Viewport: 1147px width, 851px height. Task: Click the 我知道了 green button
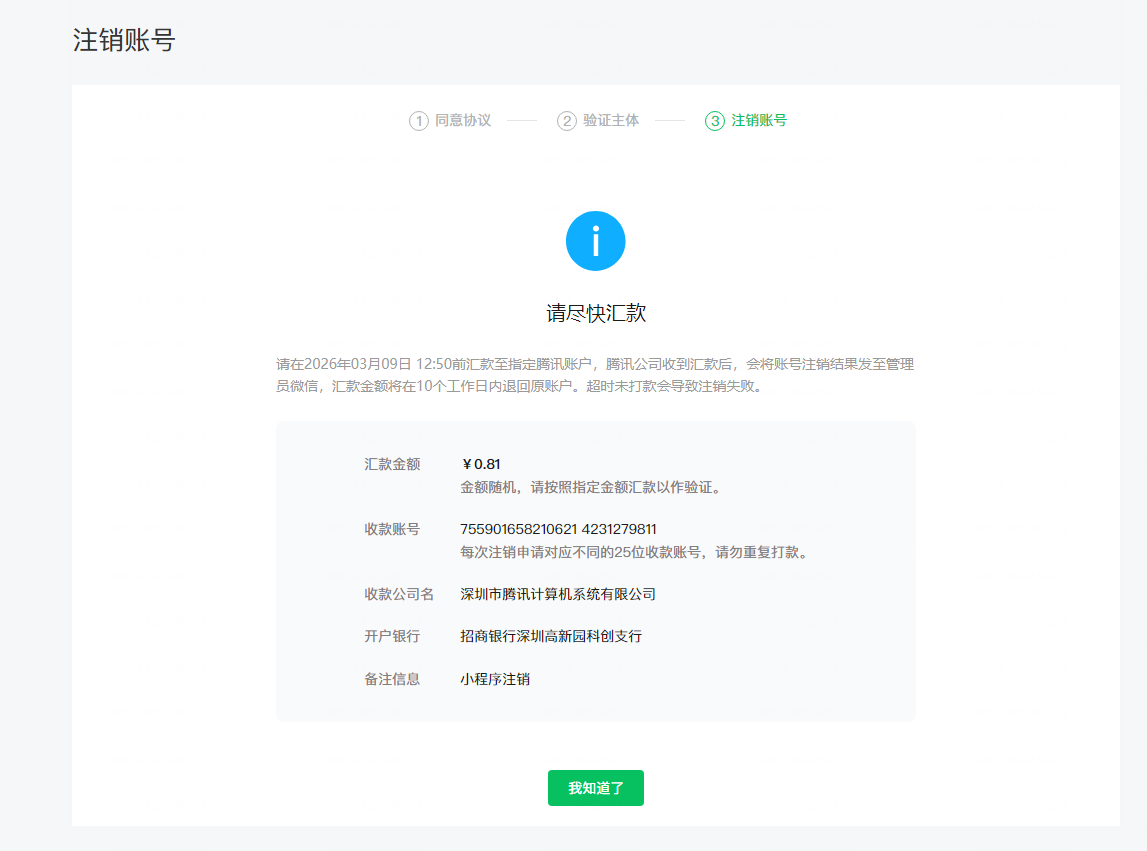click(595, 788)
